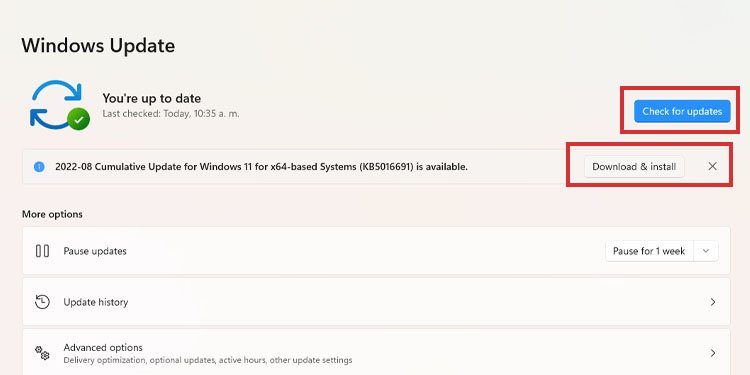Click the cumulative update description text
The width and height of the screenshot is (750, 375).
[x=262, y=167]
